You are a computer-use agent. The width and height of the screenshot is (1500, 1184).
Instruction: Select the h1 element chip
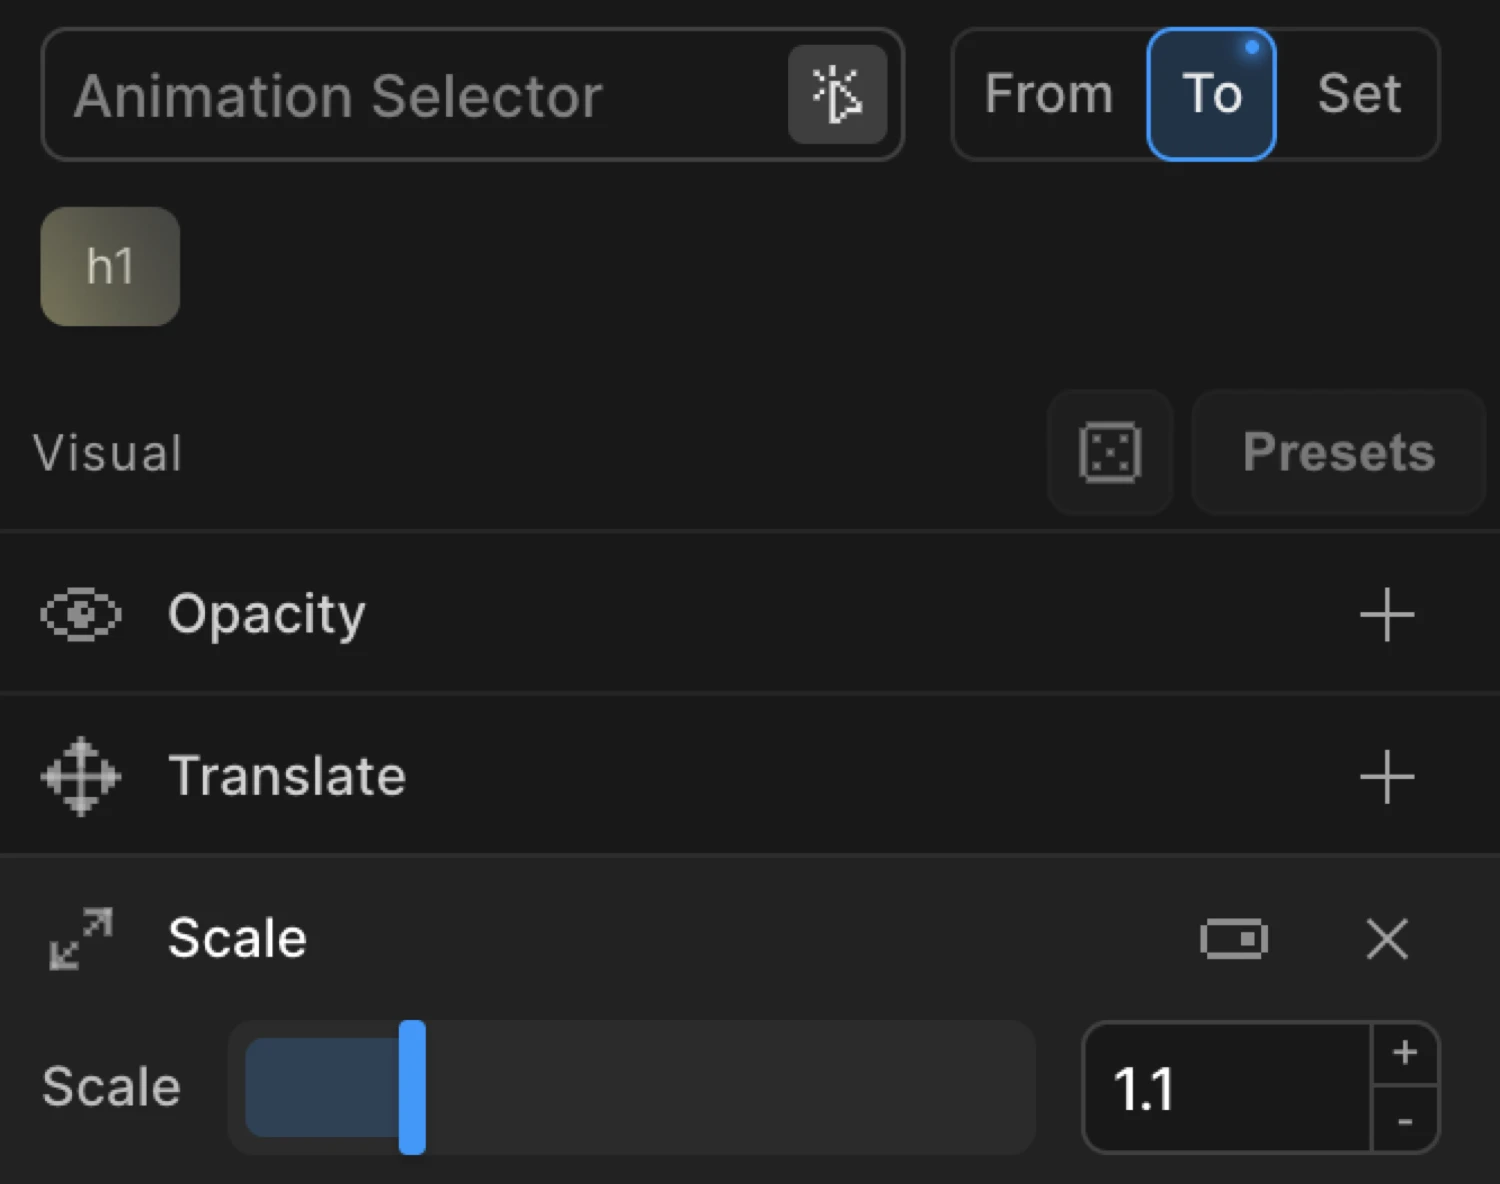pyautogui.click(x=110, y=266)
